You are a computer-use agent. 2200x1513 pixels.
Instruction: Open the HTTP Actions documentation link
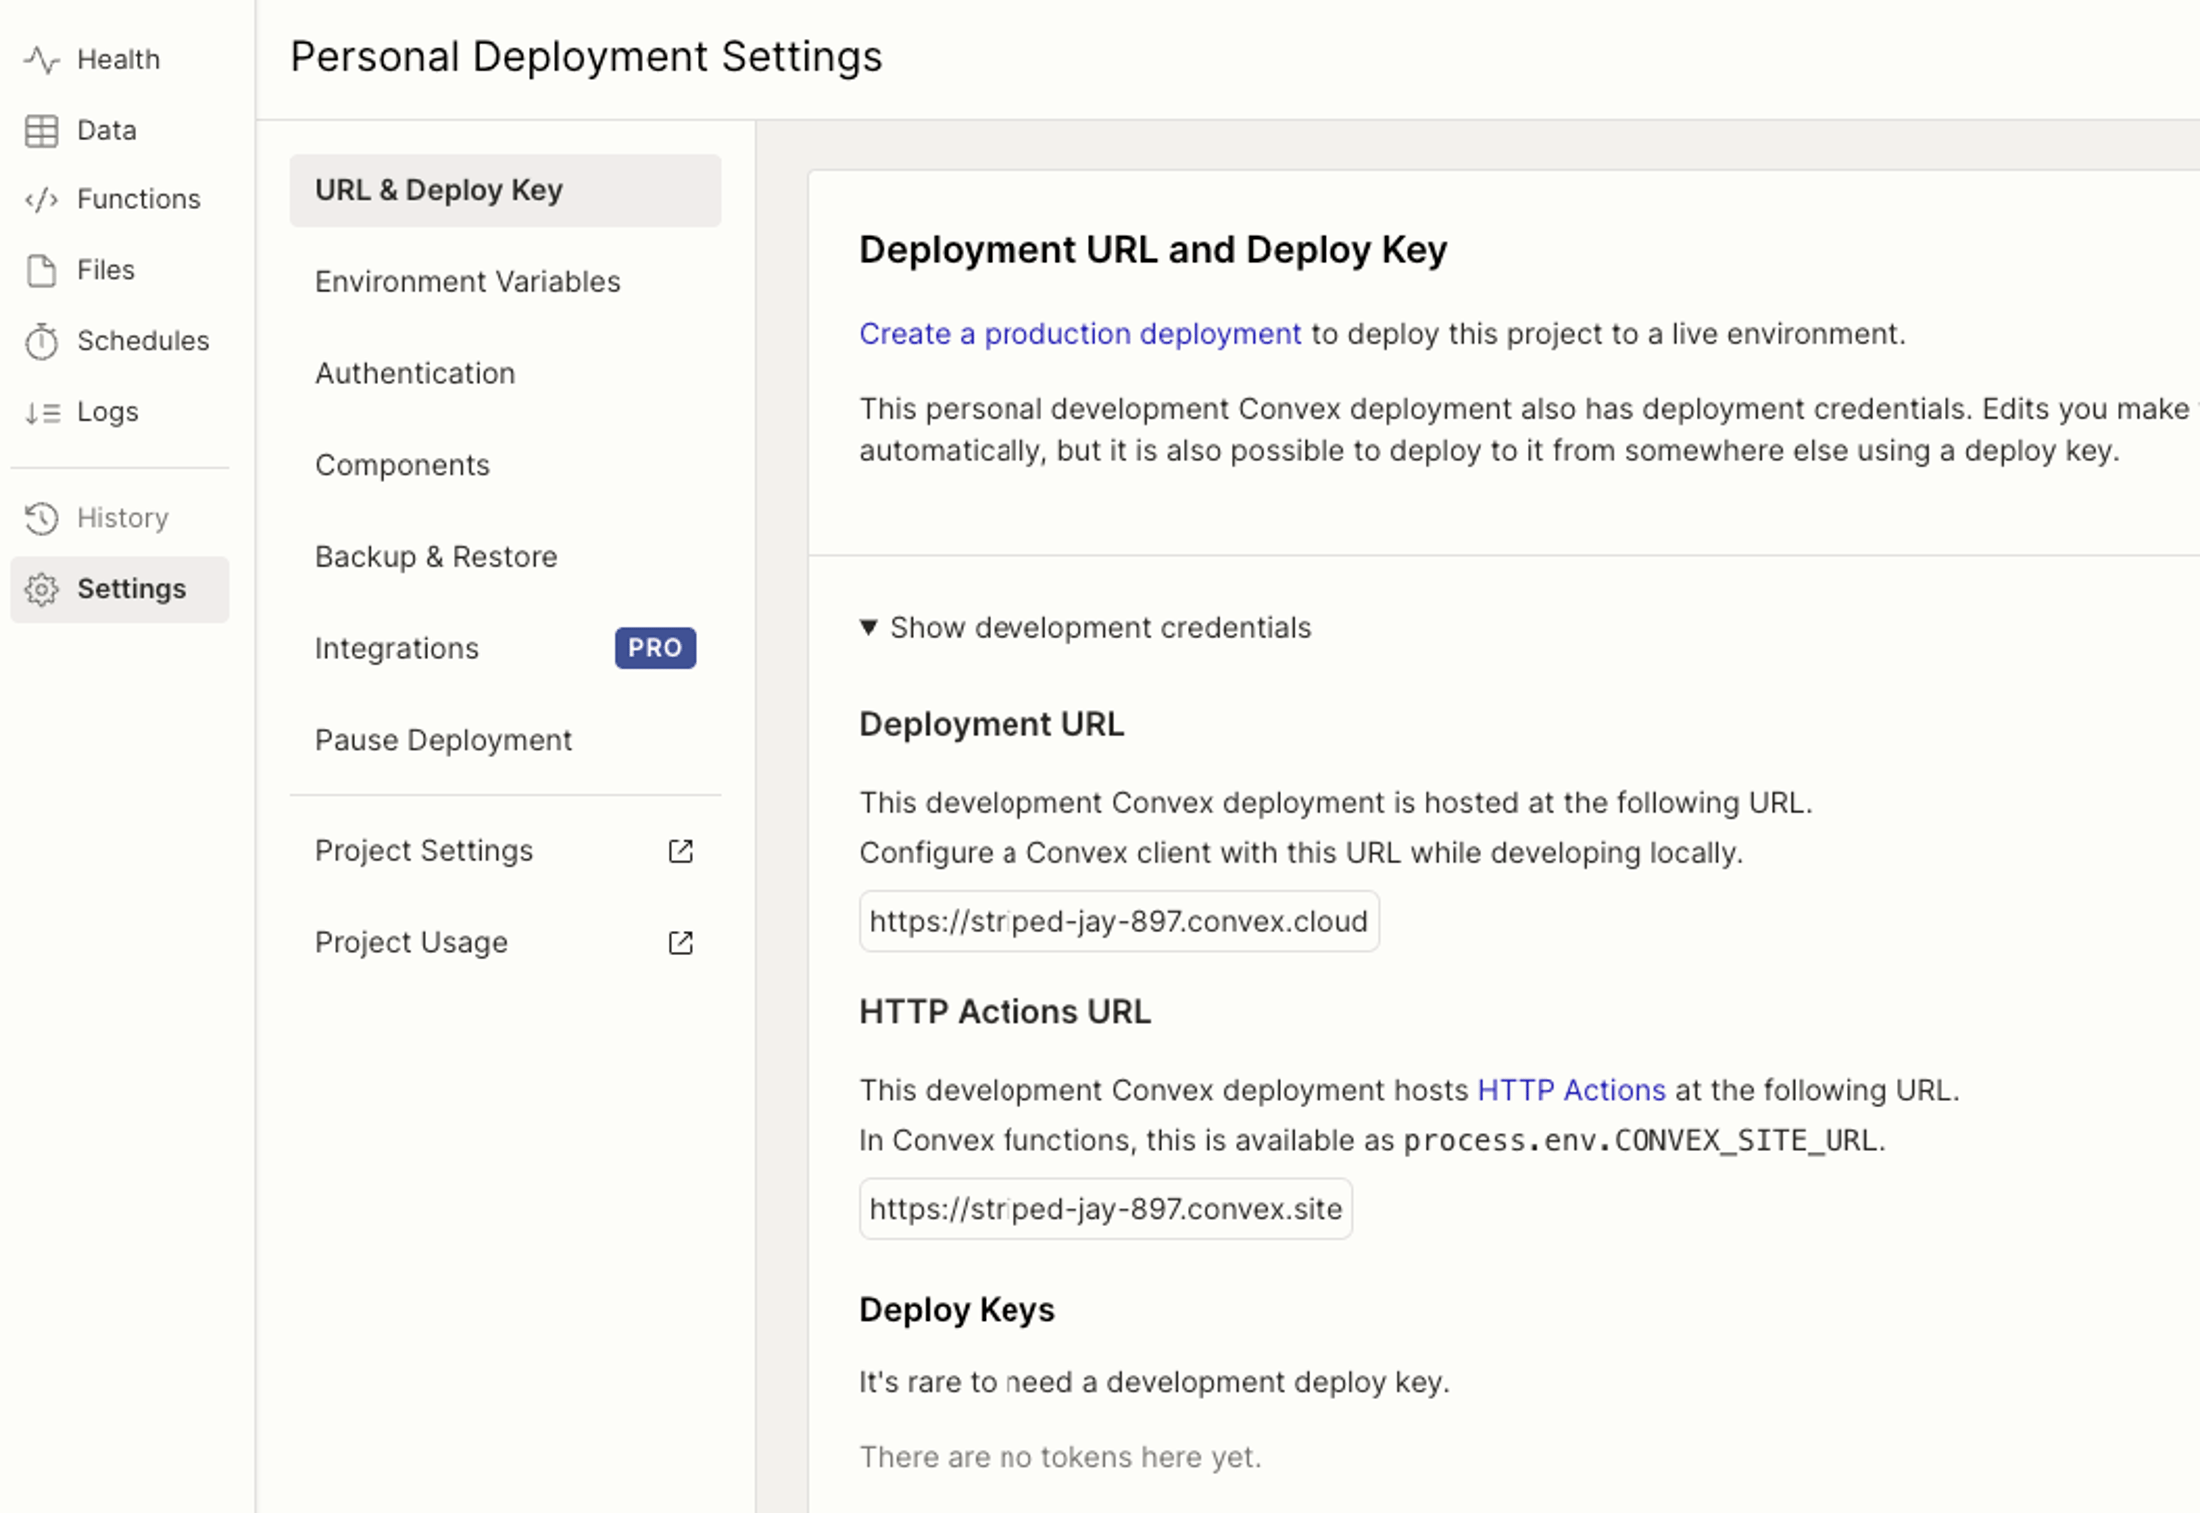point(1571,1090)
